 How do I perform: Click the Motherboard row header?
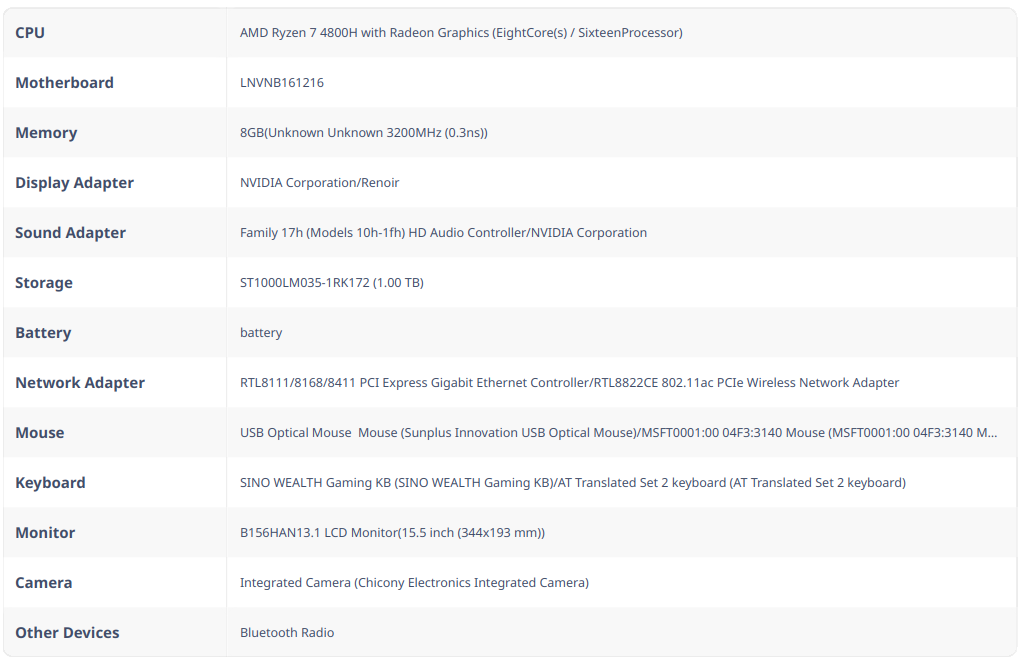65,82
